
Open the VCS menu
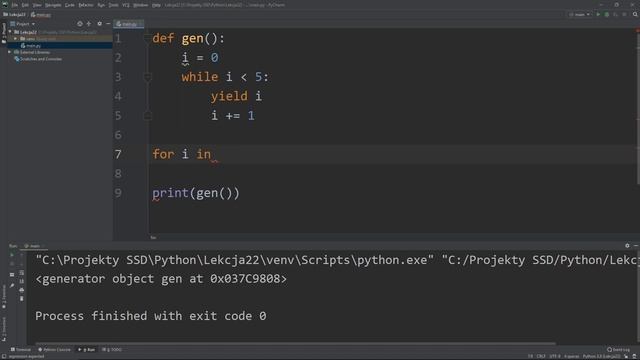[x=126, y=5]
